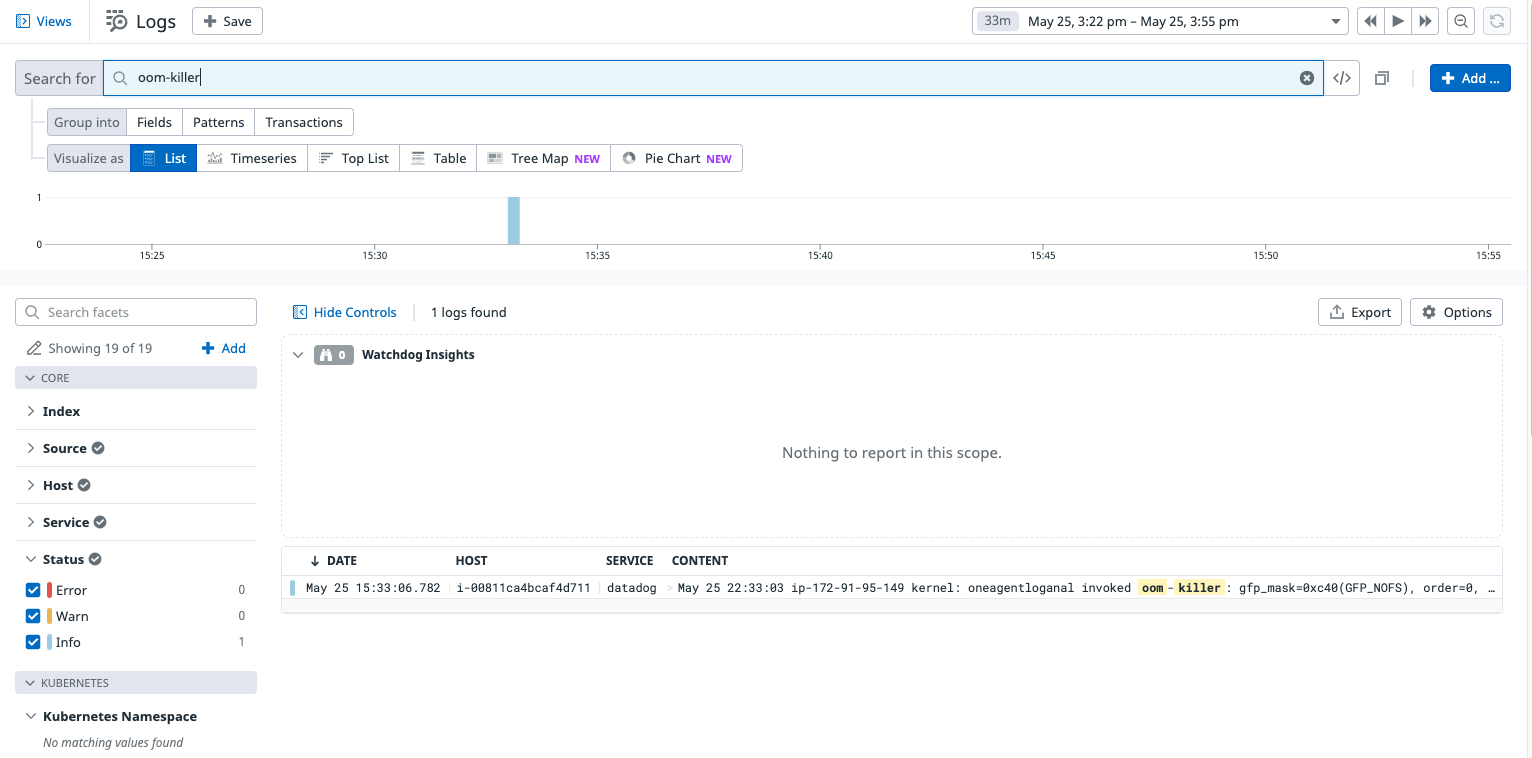Click the blue bar in the timeline histogram

pyautogui.click(x=514, y=220)
